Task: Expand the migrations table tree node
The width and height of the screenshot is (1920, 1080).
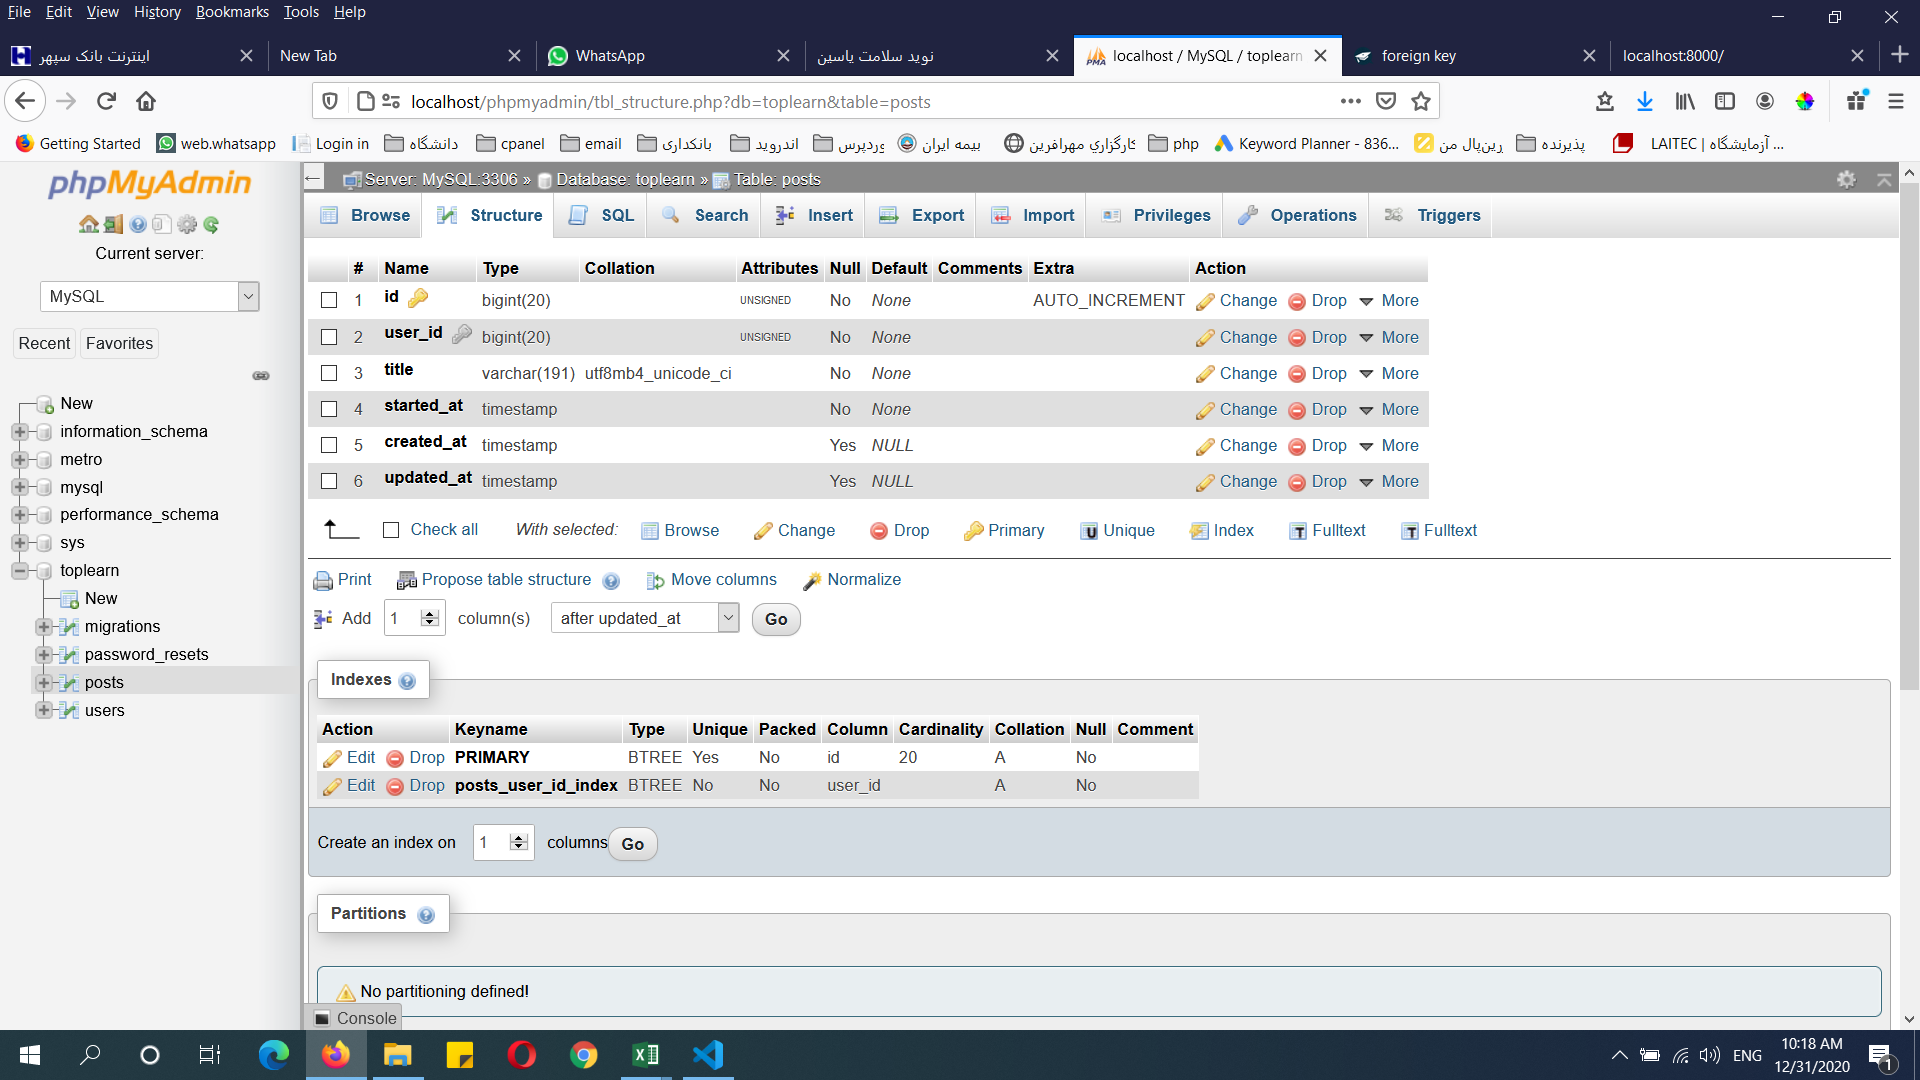Action: (43, 627)
